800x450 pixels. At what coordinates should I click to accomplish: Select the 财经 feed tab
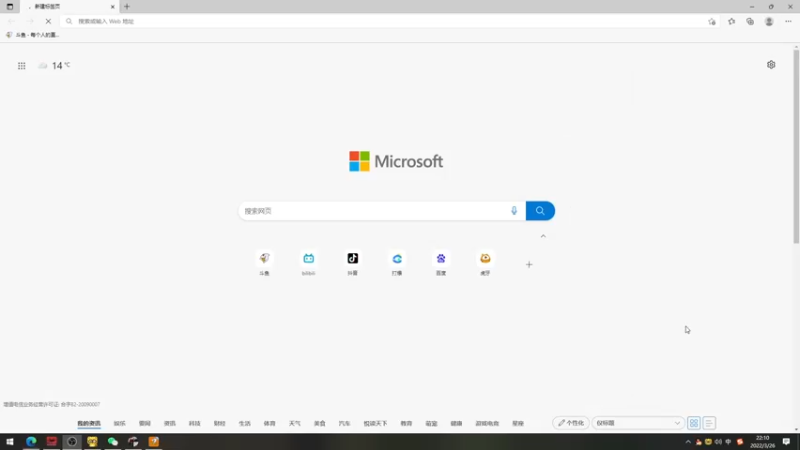pos(219,423)
